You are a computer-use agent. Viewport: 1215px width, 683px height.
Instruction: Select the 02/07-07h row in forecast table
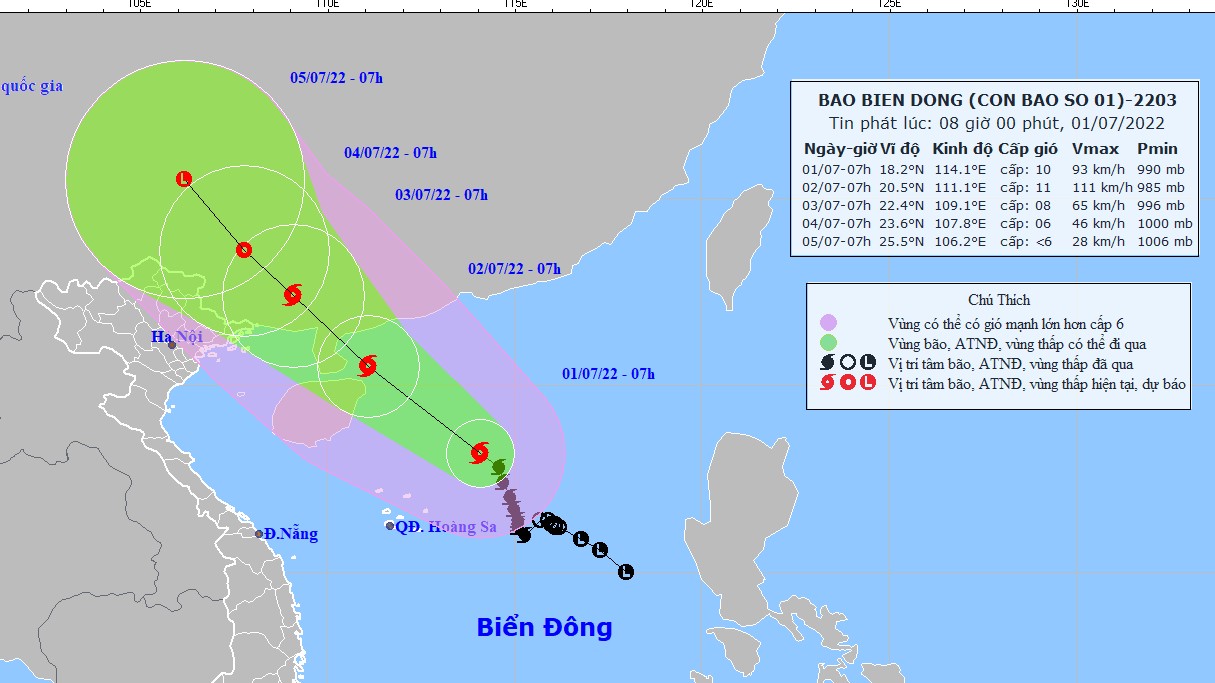click(997, 187)
